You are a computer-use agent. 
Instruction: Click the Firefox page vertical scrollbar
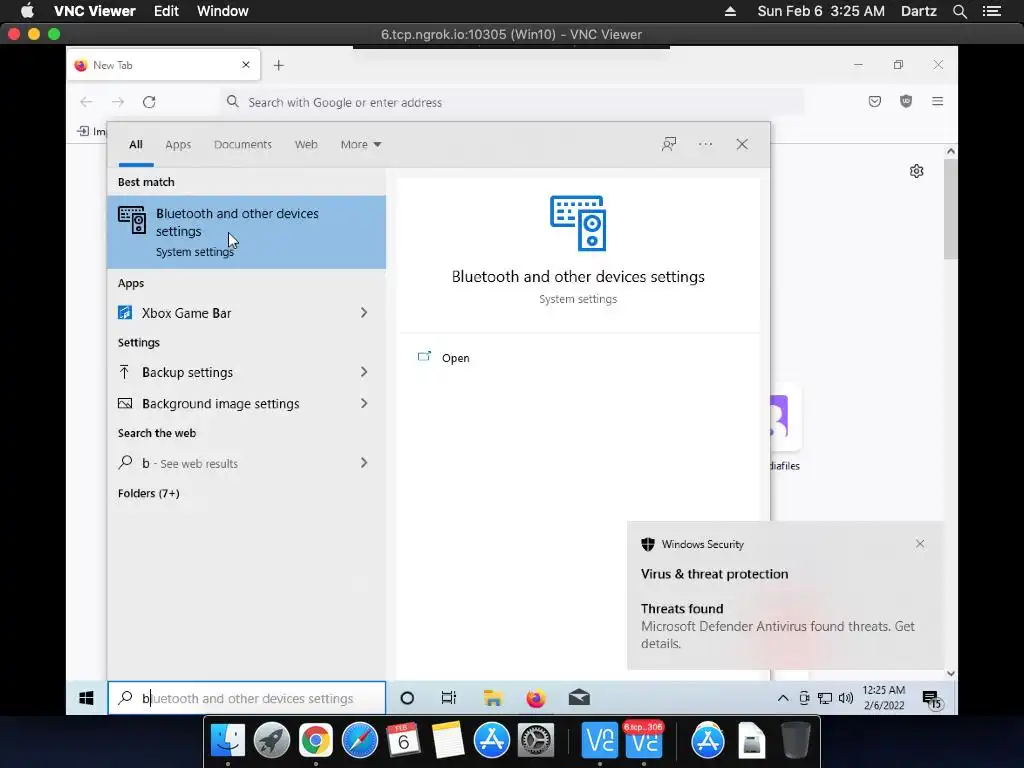(951, 209)
